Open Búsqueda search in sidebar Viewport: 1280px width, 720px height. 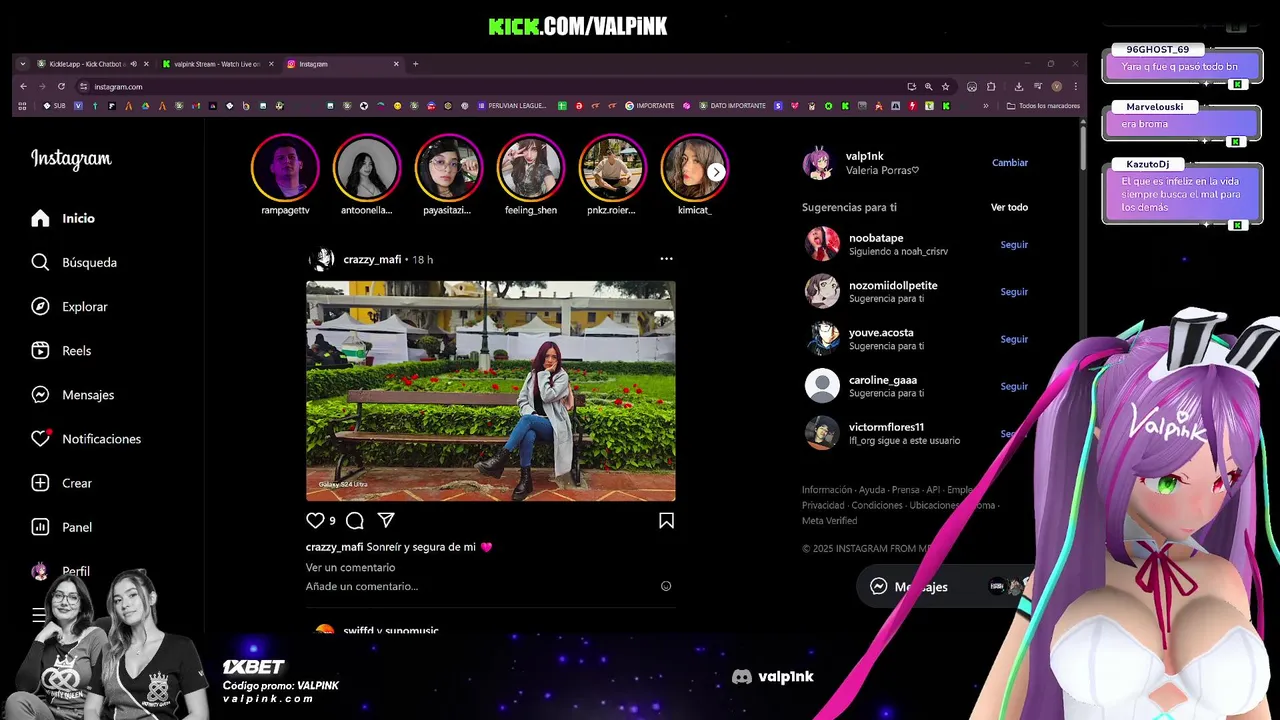[74, 262]
